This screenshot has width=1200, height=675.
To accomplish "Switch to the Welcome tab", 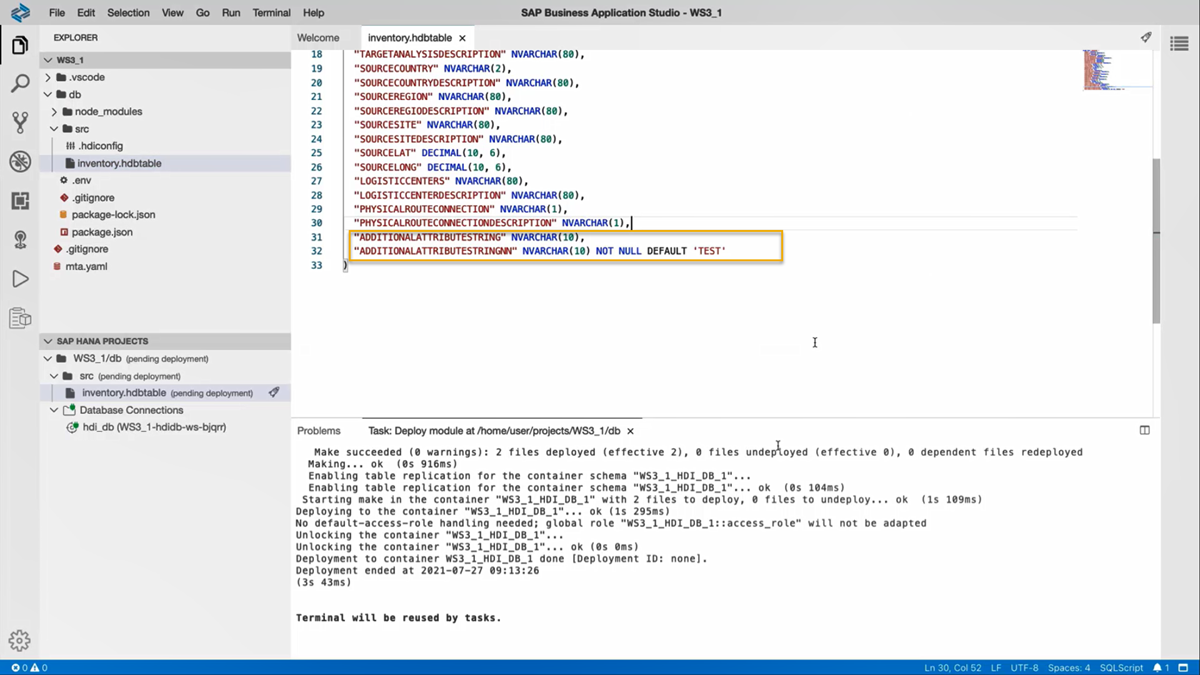I will 318,38.
